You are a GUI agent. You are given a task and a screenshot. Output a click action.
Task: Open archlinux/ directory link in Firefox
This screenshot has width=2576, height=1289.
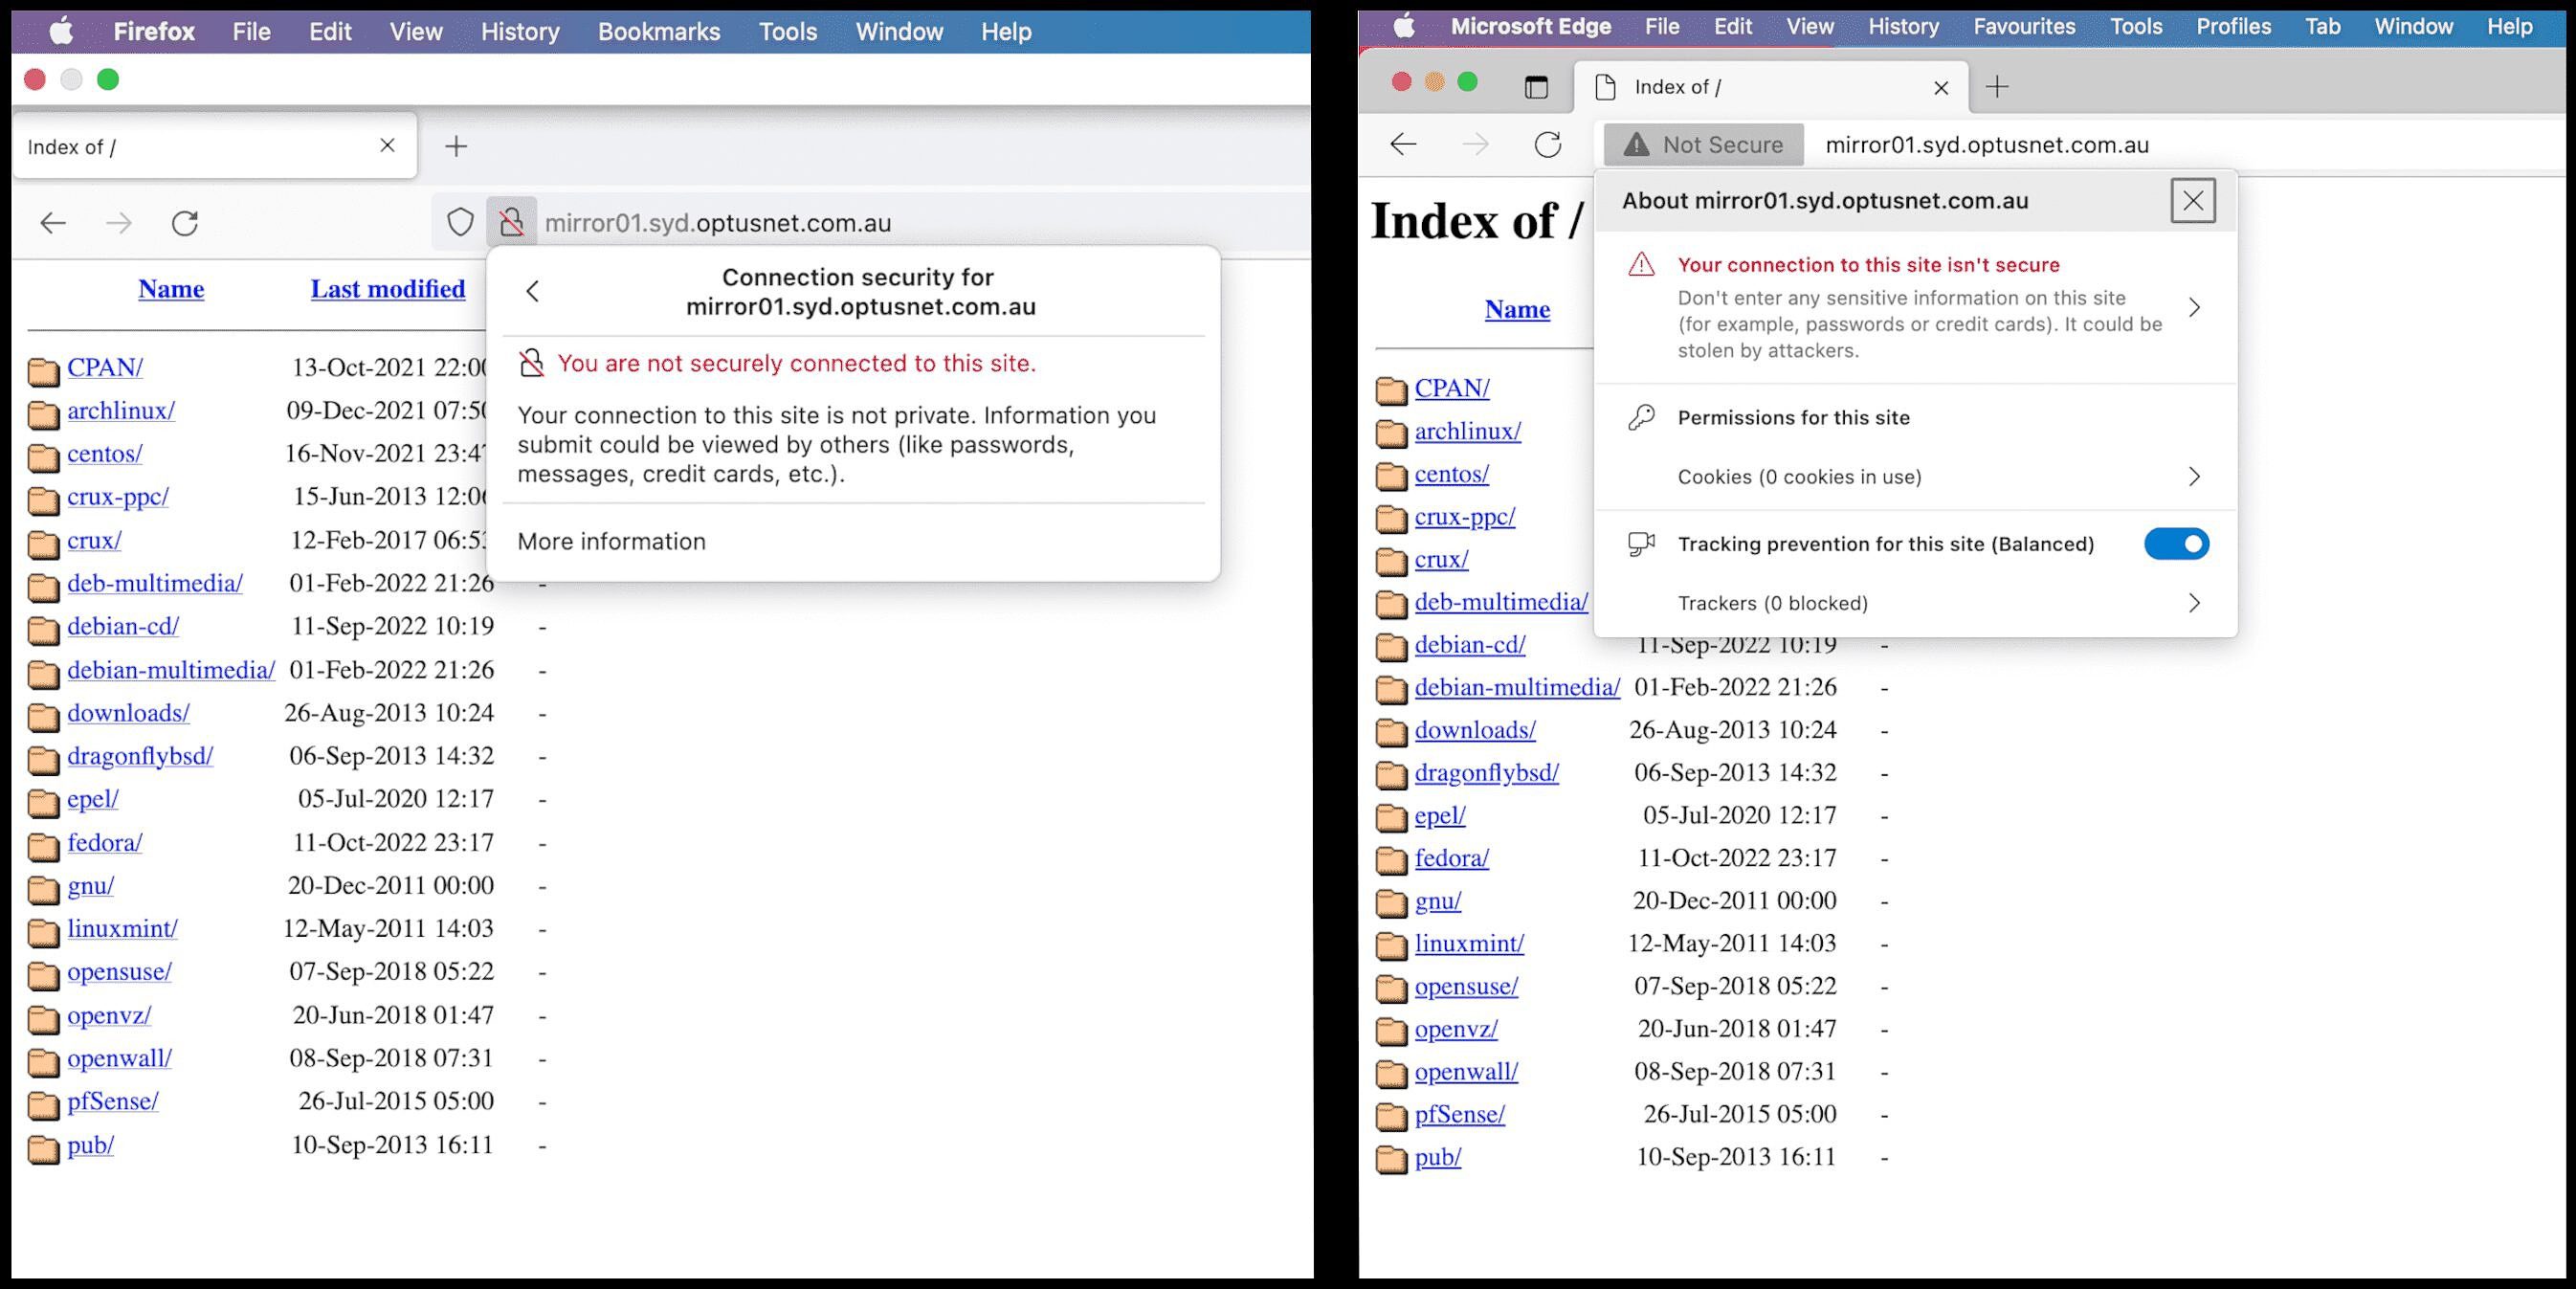click(x=121, y=410)
